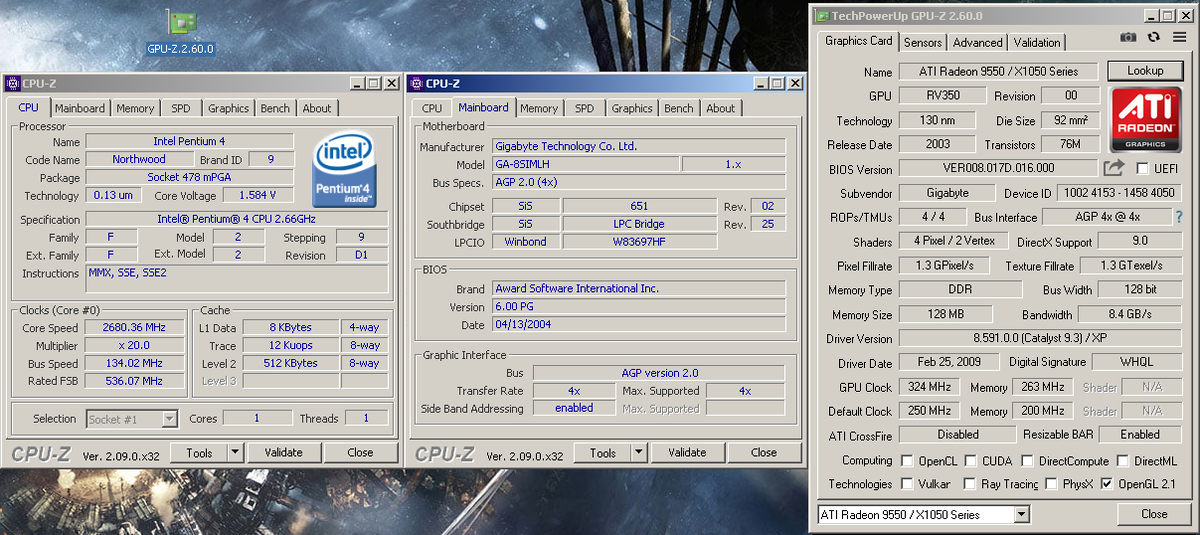Open Bench tab in left CPU-Z window
The image size is (1200, 535).
point(275,108)
